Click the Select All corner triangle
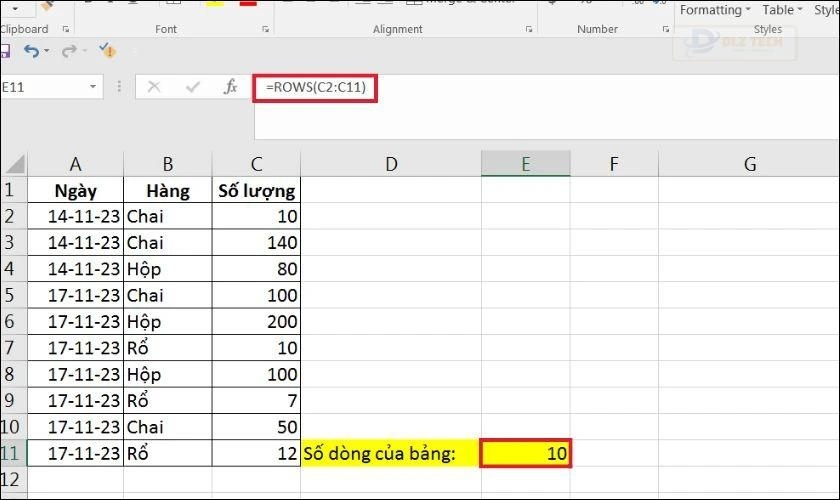840x500 pixels. pos(14,163)
